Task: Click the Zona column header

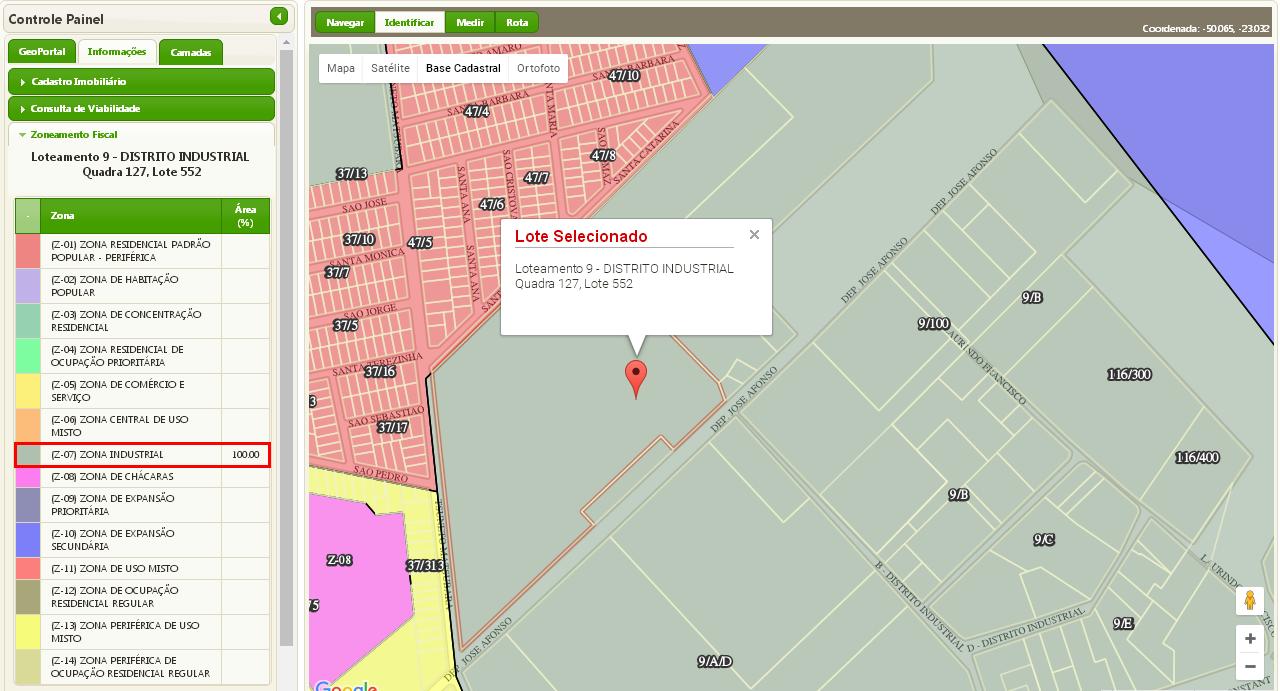Action: (x=131, y=216)
